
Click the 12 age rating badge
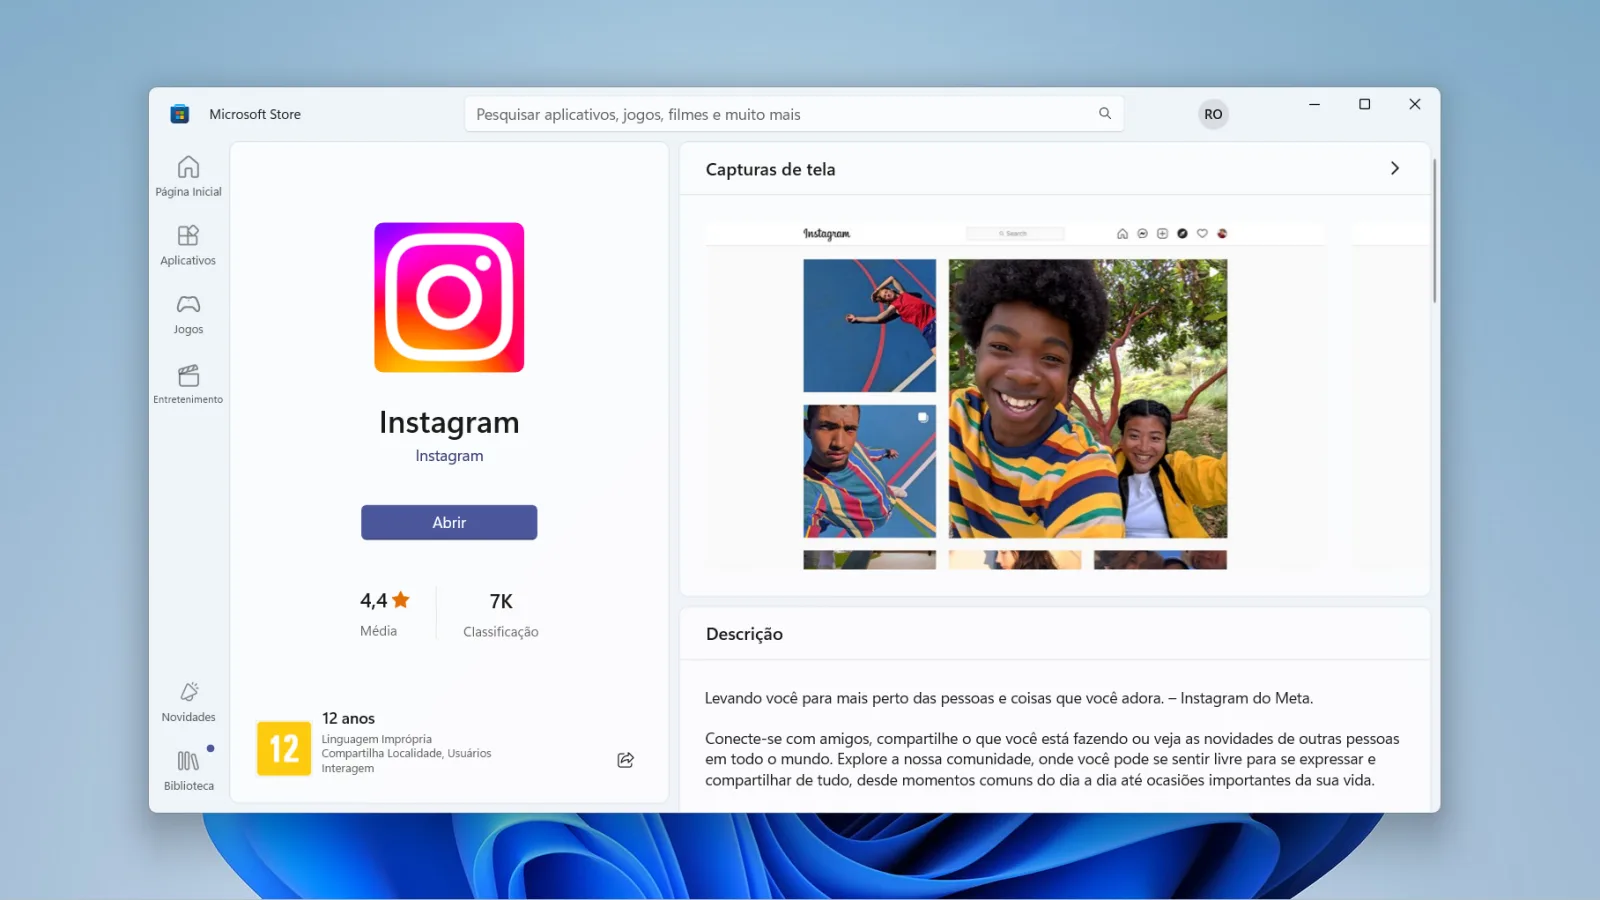284,748
